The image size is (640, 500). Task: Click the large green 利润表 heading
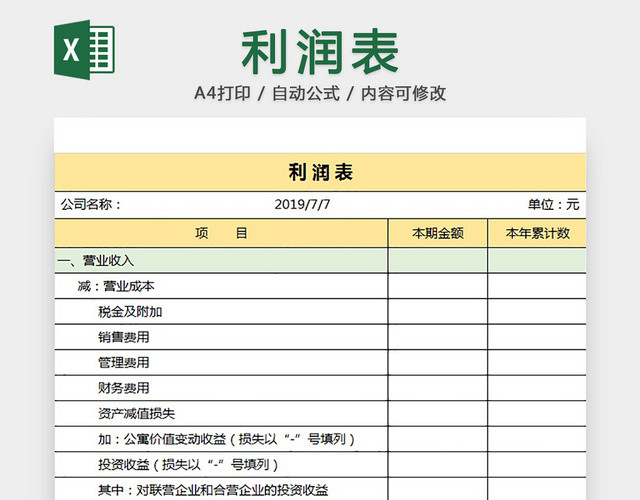pyautogui.click(x=320, y=51)
